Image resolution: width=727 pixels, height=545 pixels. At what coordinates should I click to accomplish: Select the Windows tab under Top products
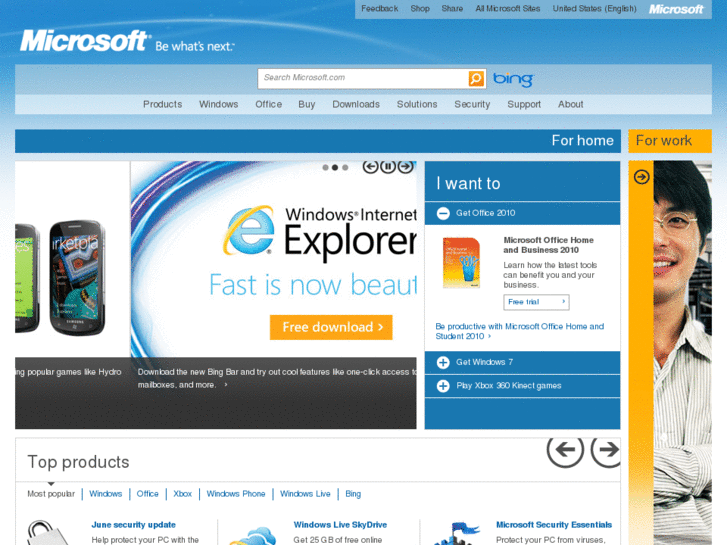(105, 494)
